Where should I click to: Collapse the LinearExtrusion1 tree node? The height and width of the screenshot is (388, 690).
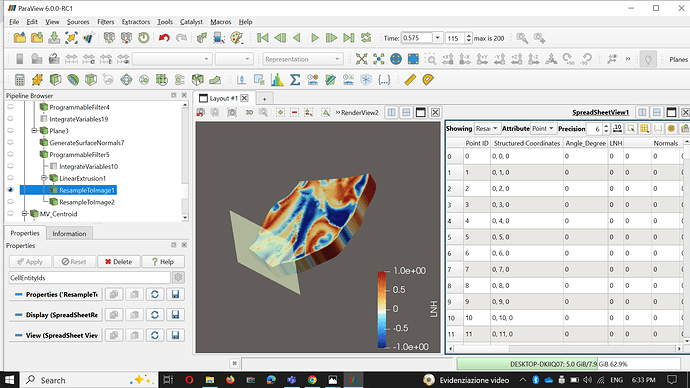tap(44, 178)
